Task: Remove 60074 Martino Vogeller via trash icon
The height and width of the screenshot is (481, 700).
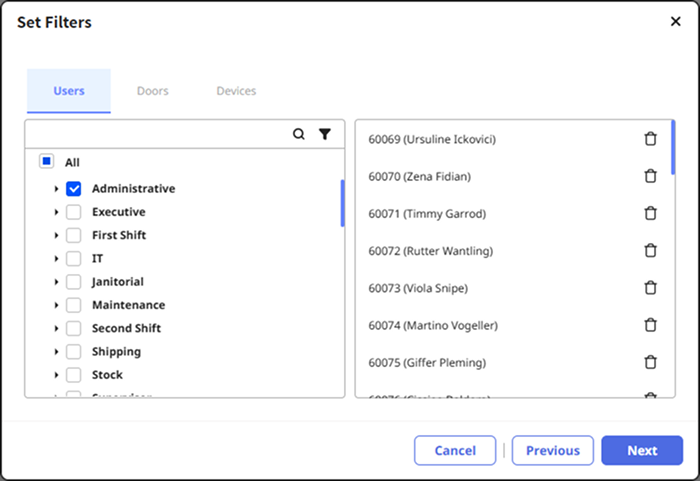Action: click(650, 325)
